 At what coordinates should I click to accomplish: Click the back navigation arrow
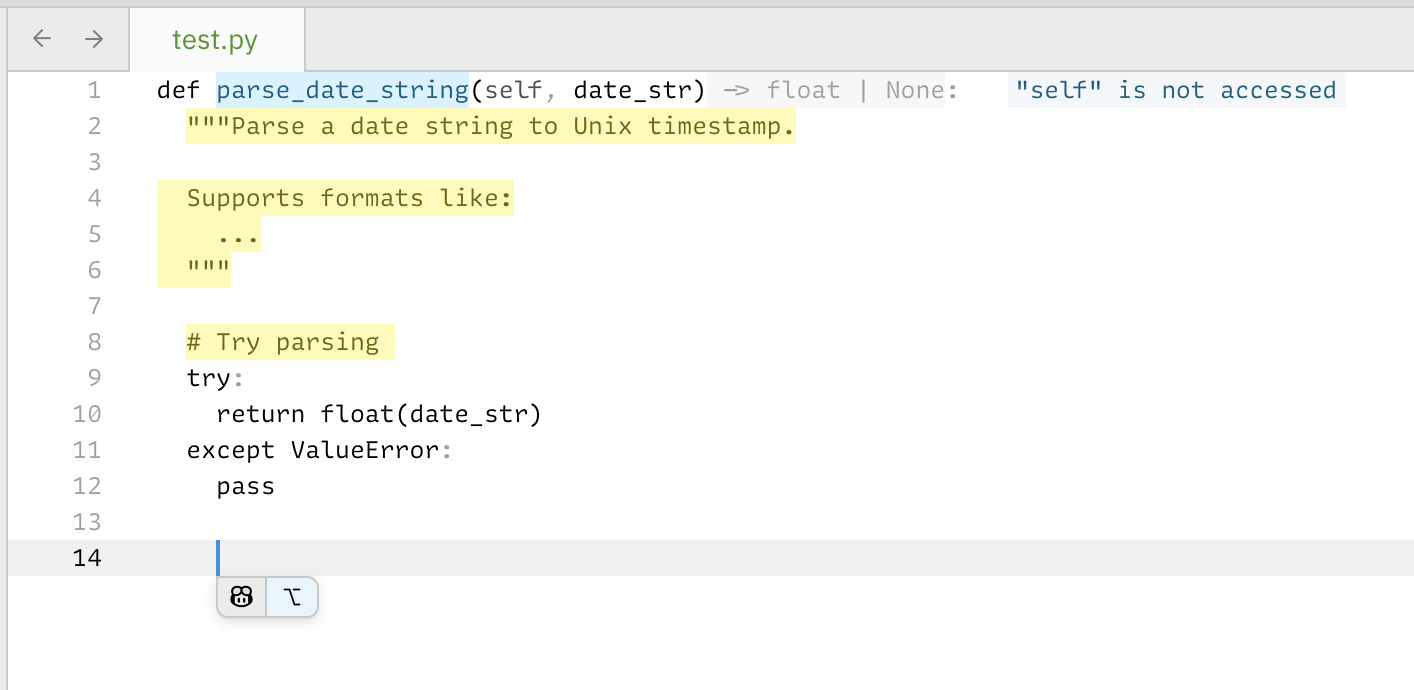point(41,39)
